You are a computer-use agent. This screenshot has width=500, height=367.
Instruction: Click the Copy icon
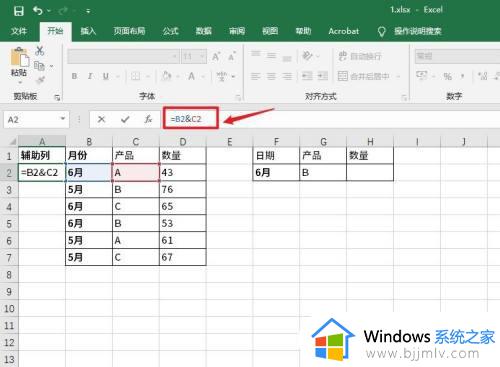point(39,66)
